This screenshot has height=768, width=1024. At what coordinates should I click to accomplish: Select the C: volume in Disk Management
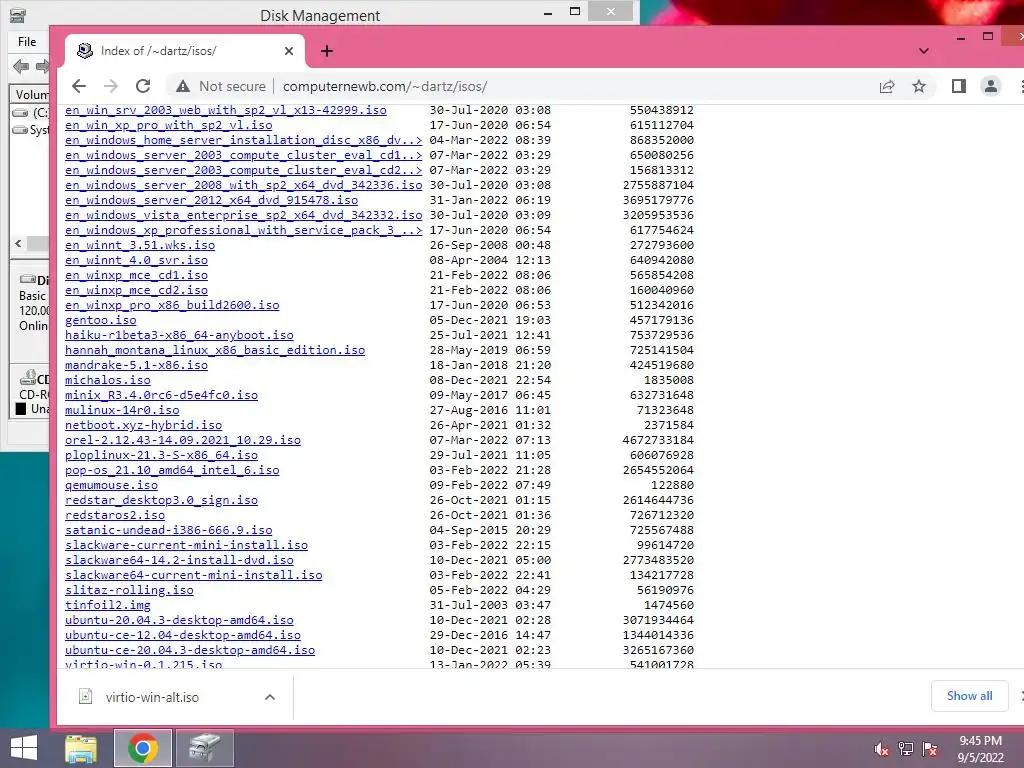(x=31, y=112)
